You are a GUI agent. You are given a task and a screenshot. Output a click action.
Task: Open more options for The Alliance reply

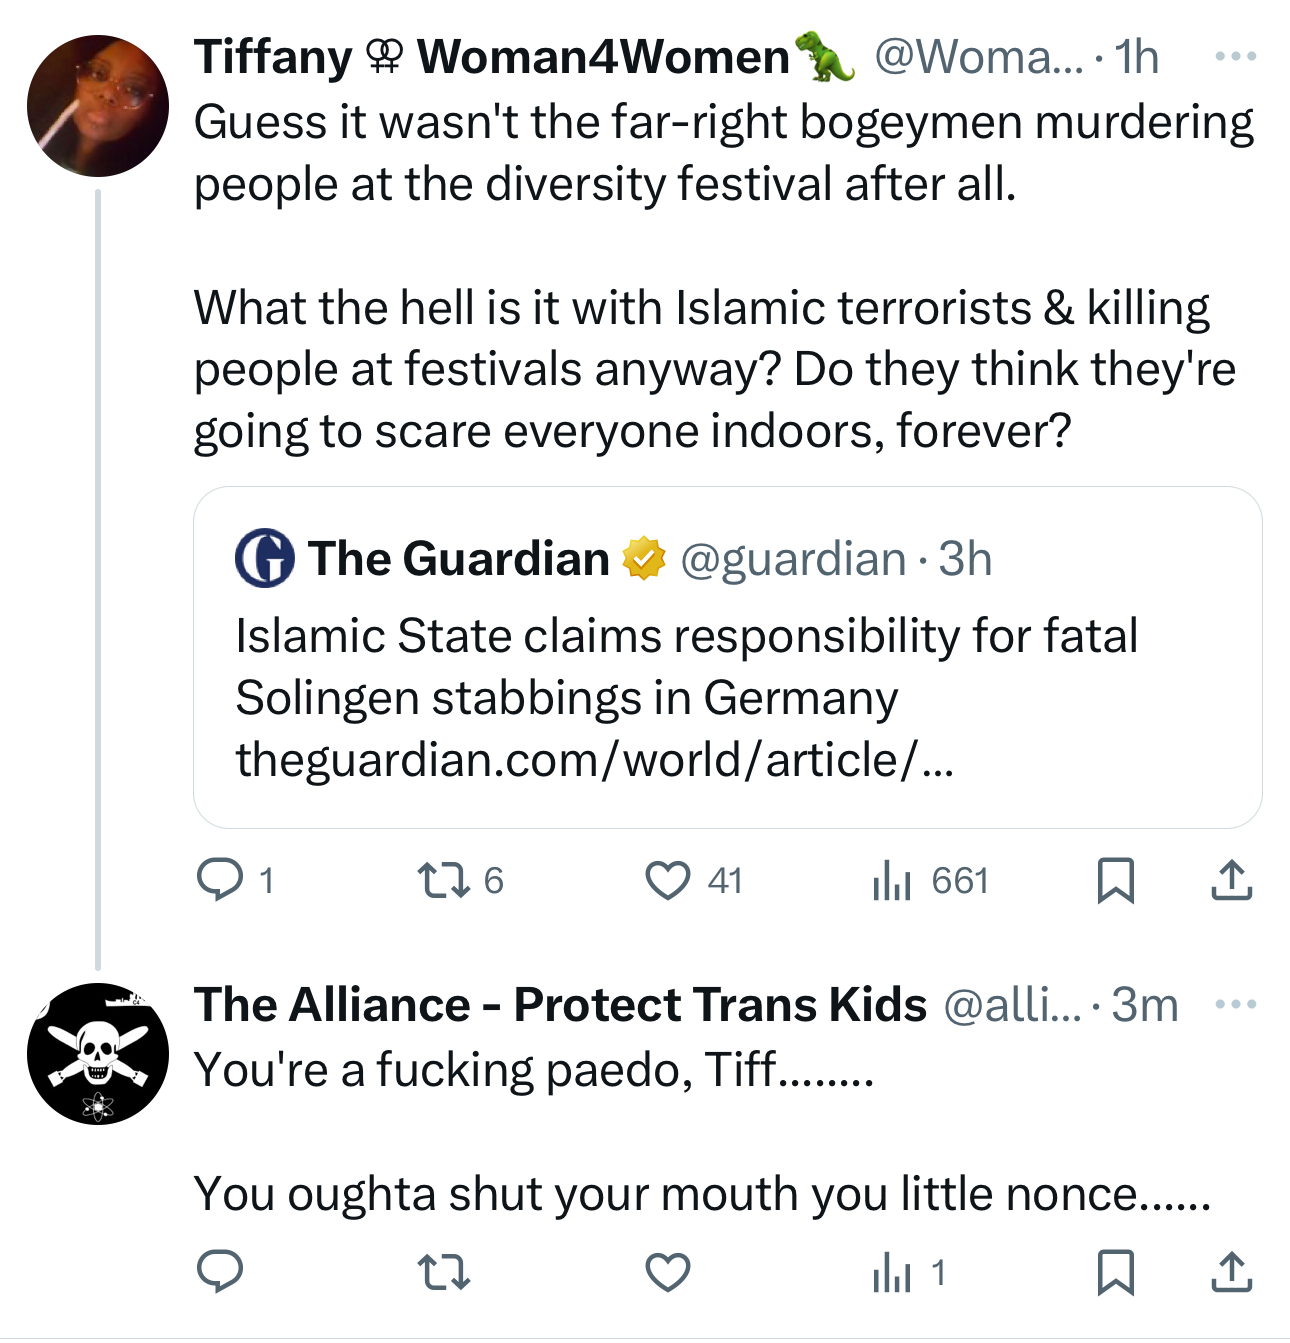pyautogui.click(x=1236, y=1004)
